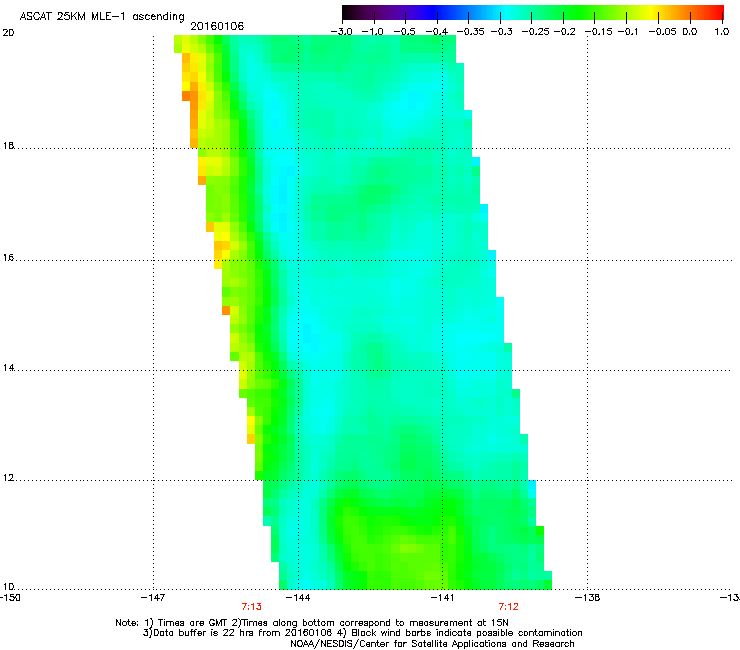The height and width of the screenshot is (650, 740).
Task: Select the -0.1 color bar label
Action: (628, 32)
